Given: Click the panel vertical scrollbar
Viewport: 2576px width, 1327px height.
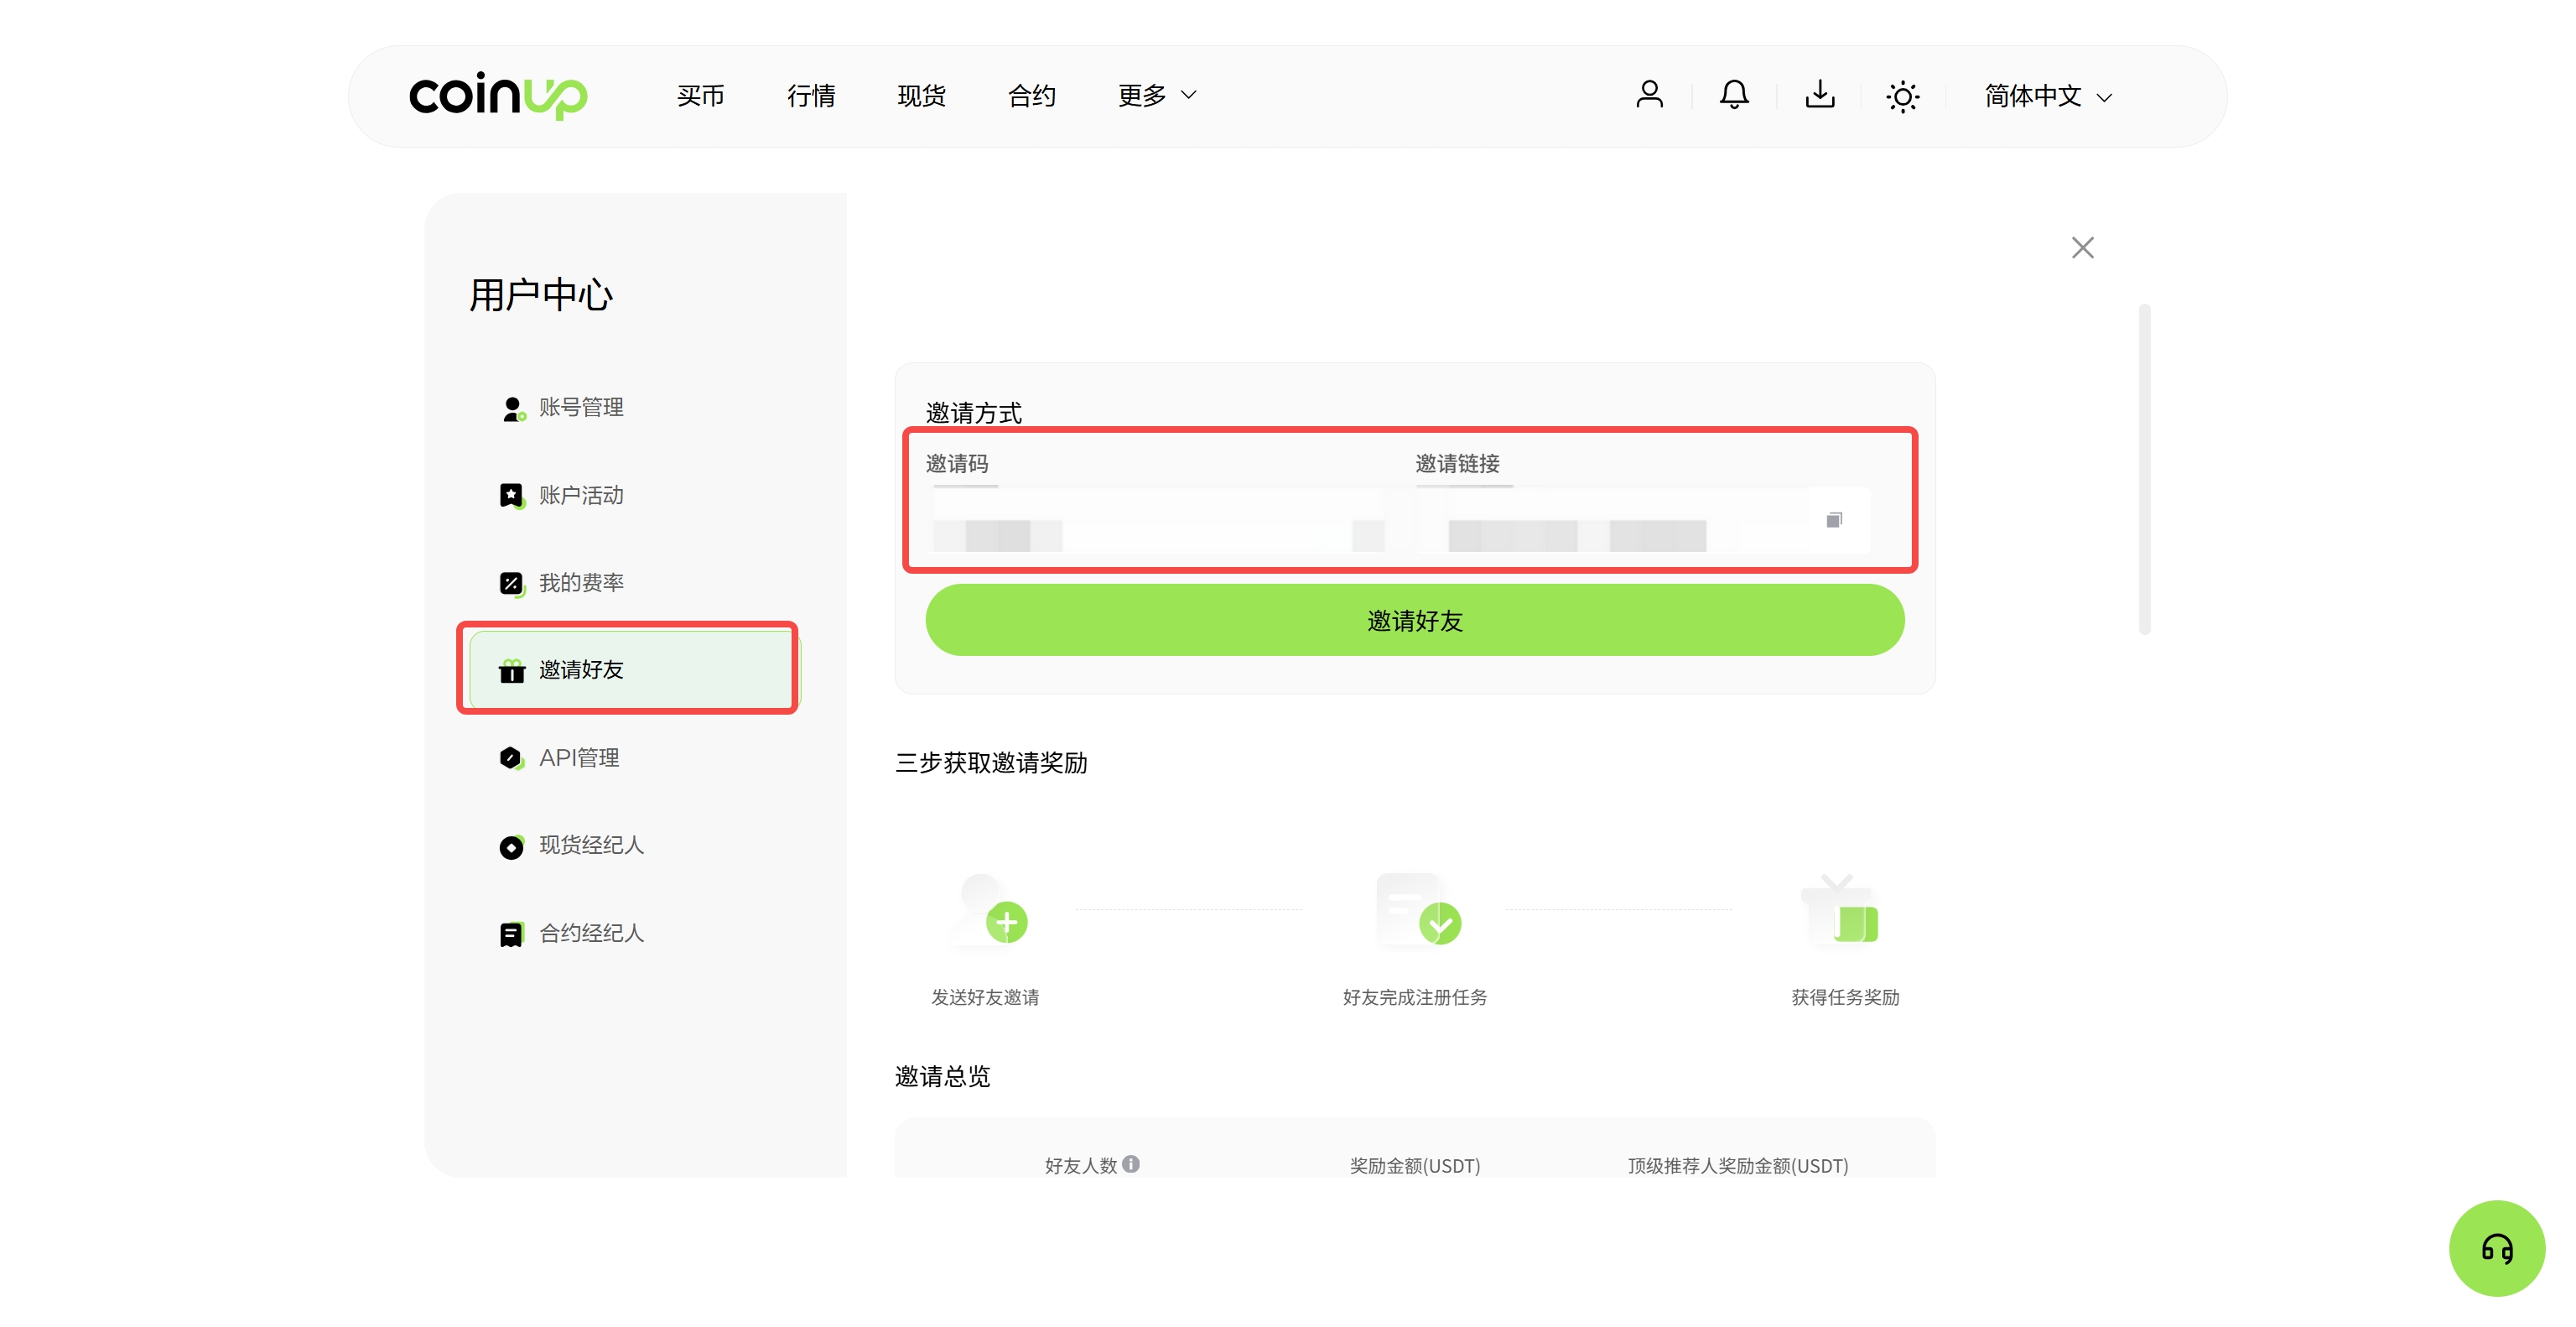Looking at the screenshot, I should click(x=2144, y=470).
